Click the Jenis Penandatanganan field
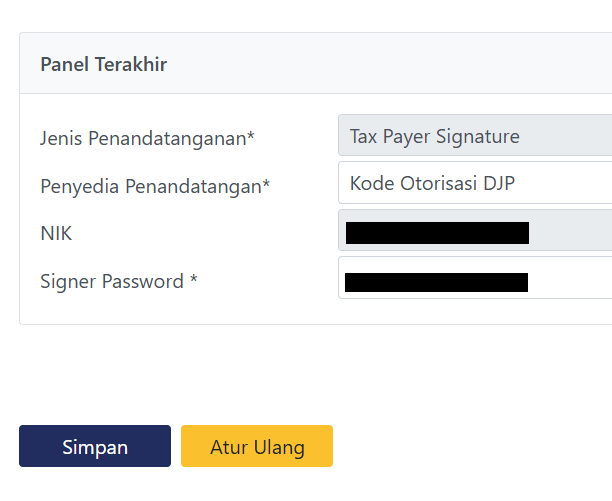The height and width of the screenshot is (501, 612). (x=475, y=136)
